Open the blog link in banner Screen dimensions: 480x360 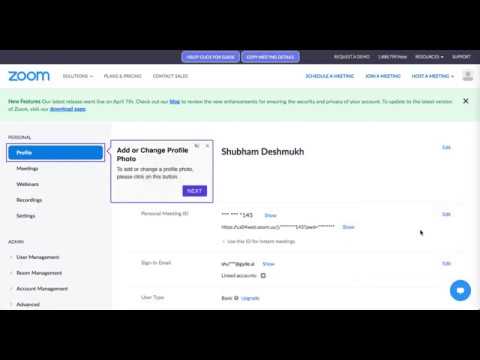175,101
